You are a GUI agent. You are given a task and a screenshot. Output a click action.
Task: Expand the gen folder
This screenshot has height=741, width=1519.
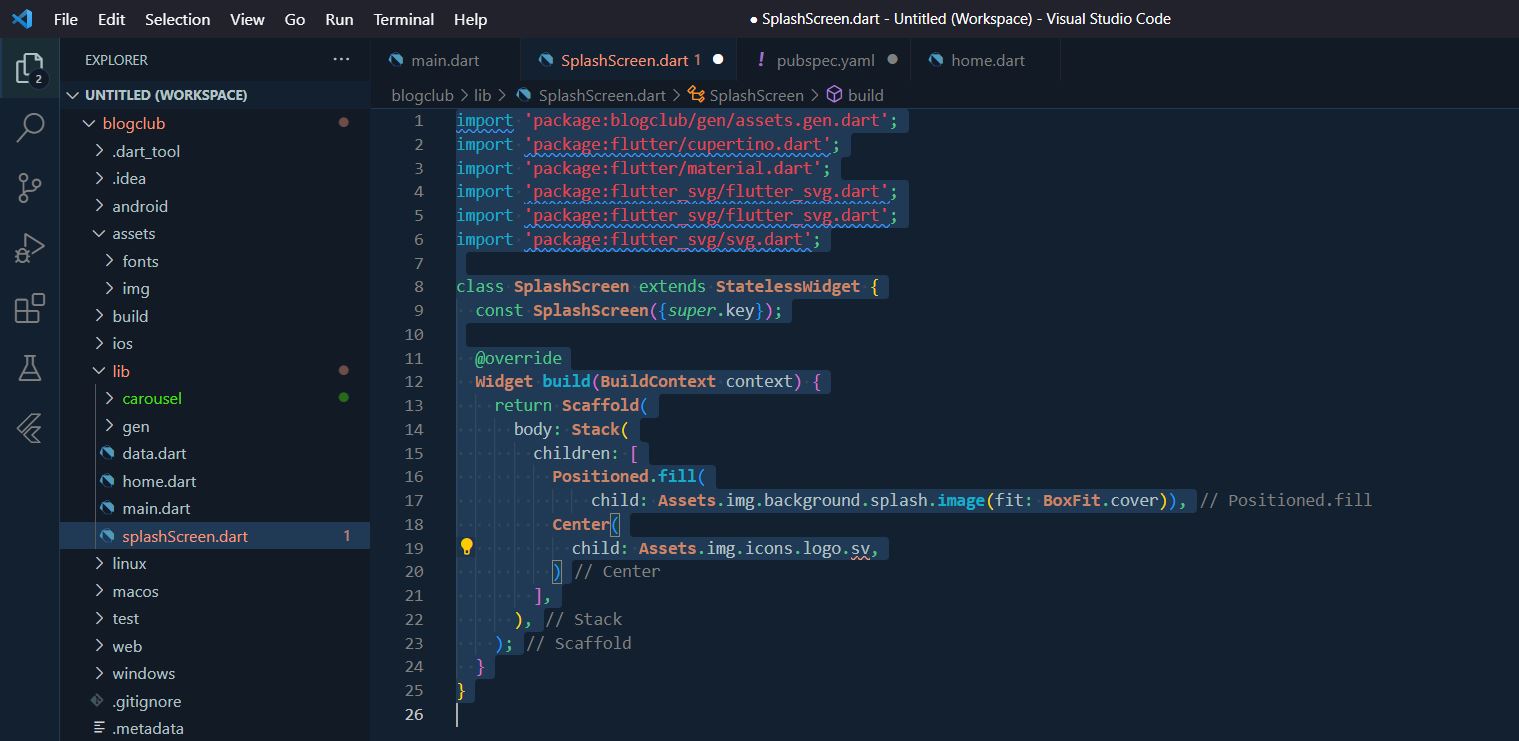(215, 426)
